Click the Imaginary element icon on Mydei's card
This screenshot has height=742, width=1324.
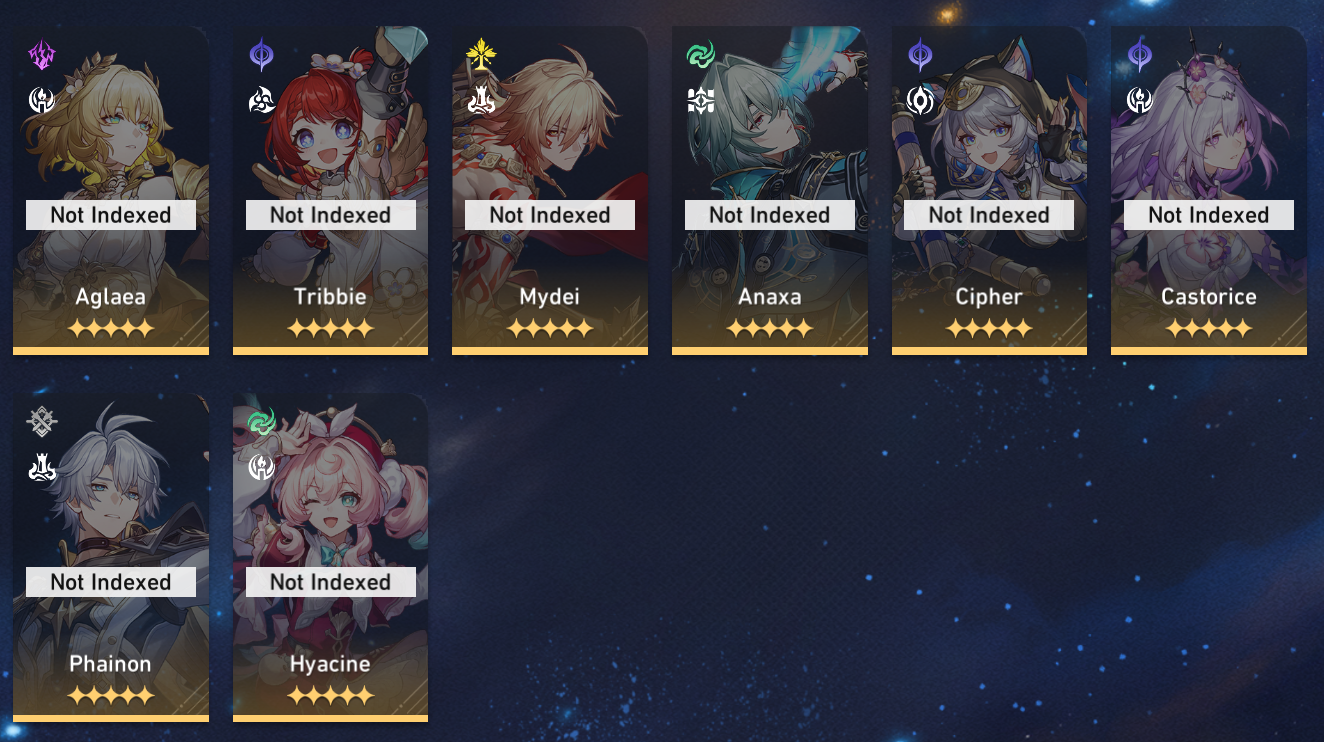click(481, 55)
